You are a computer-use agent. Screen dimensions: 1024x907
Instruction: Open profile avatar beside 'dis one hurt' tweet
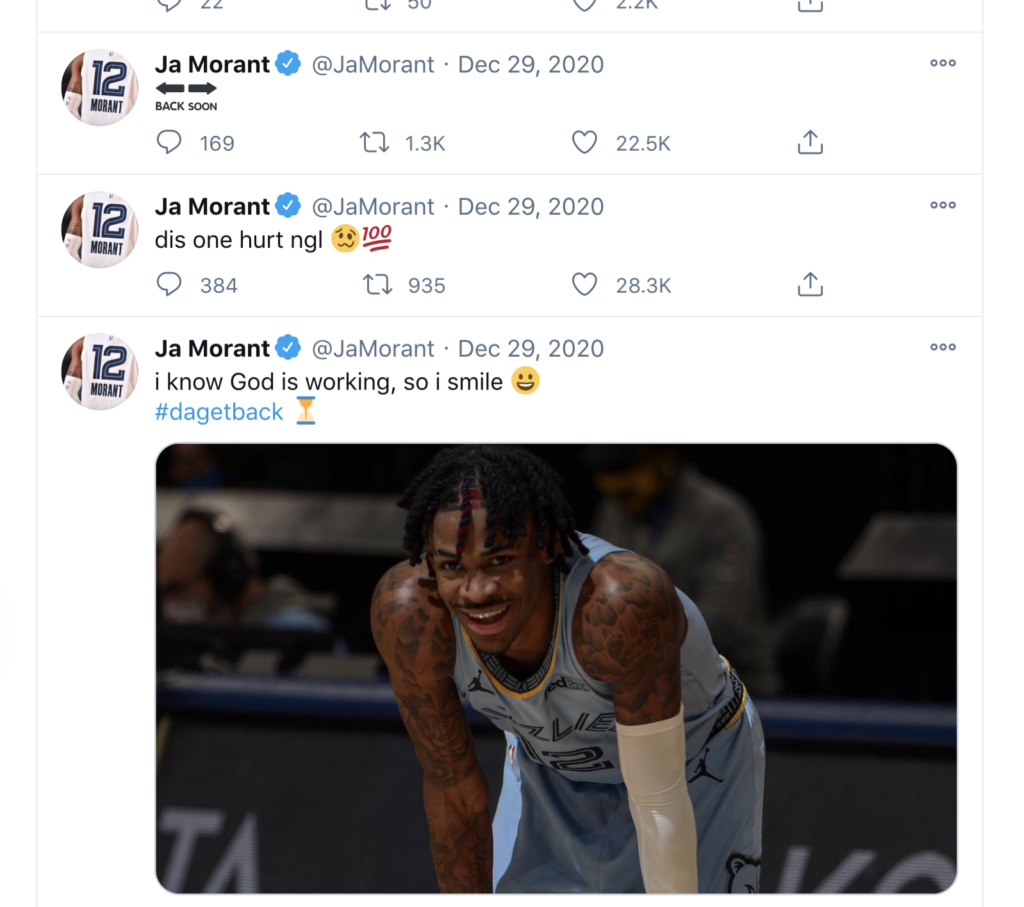(100, 229)
